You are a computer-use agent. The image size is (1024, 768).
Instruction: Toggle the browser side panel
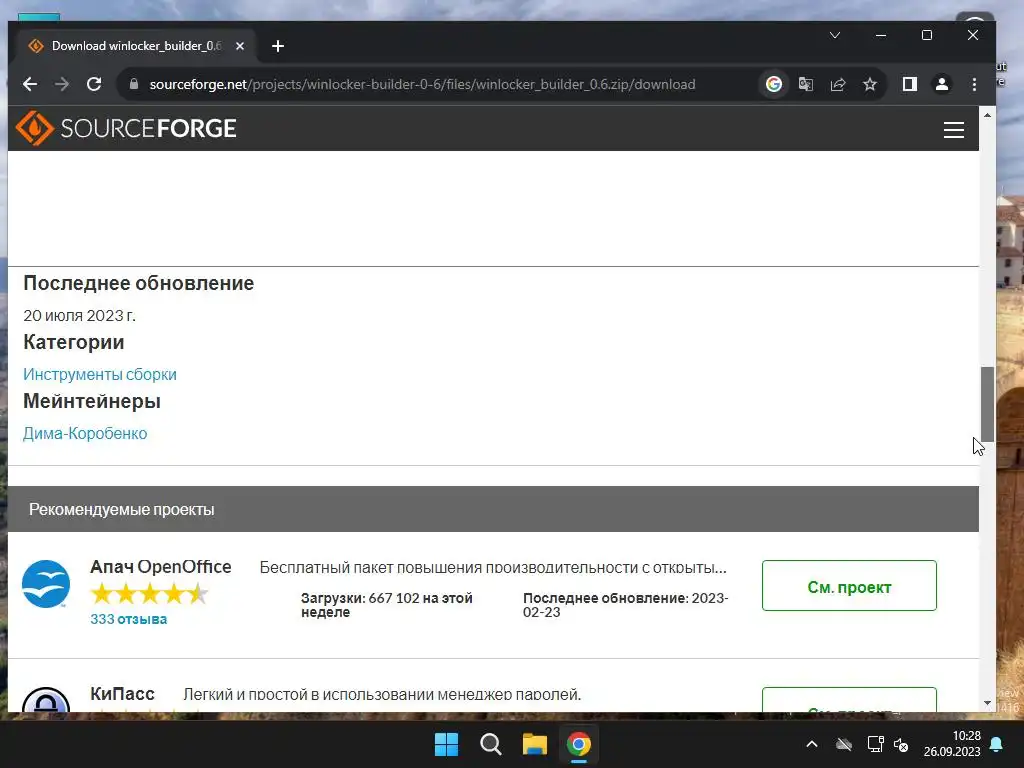(910, 84)
